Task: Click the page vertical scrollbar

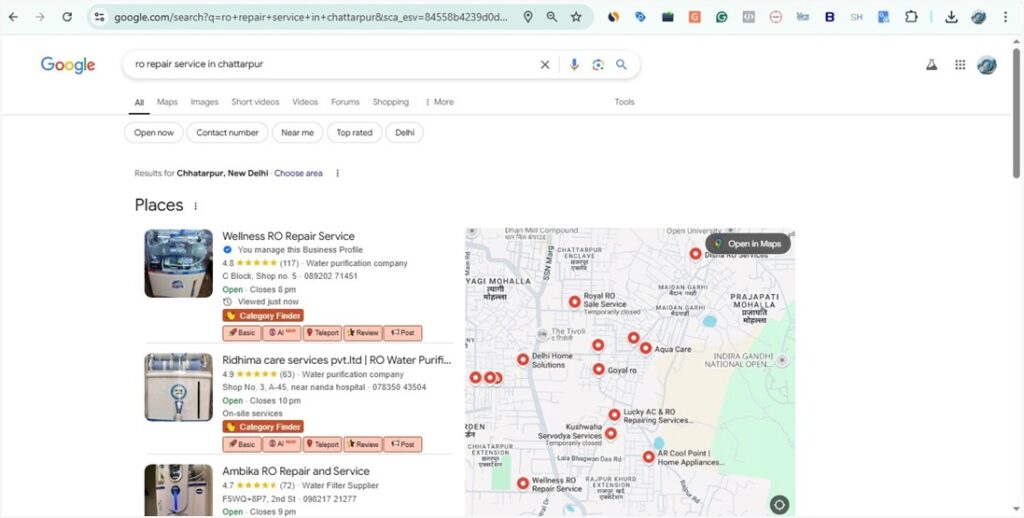Action: pyautogui.click(x=1016, y=111)
